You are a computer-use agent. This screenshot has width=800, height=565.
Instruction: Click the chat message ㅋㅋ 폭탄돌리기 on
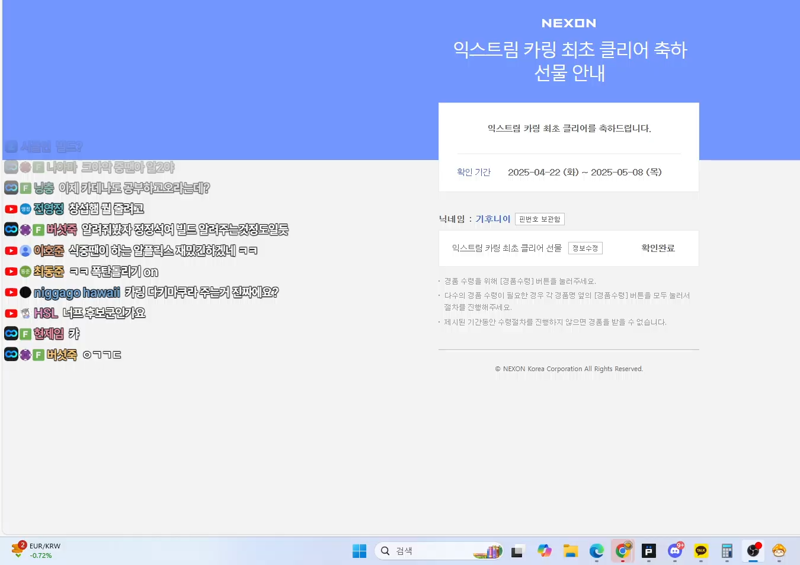pos(113,272)
